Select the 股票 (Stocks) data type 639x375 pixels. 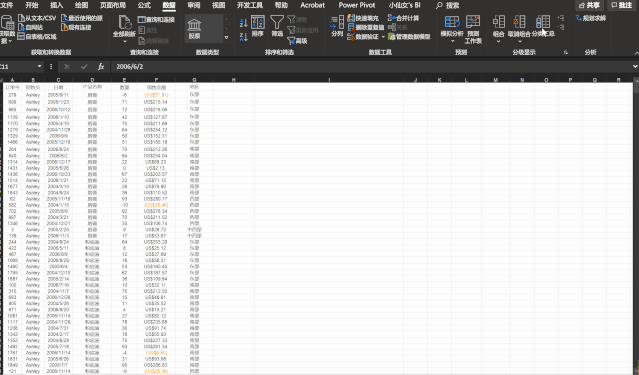[194, 28]
